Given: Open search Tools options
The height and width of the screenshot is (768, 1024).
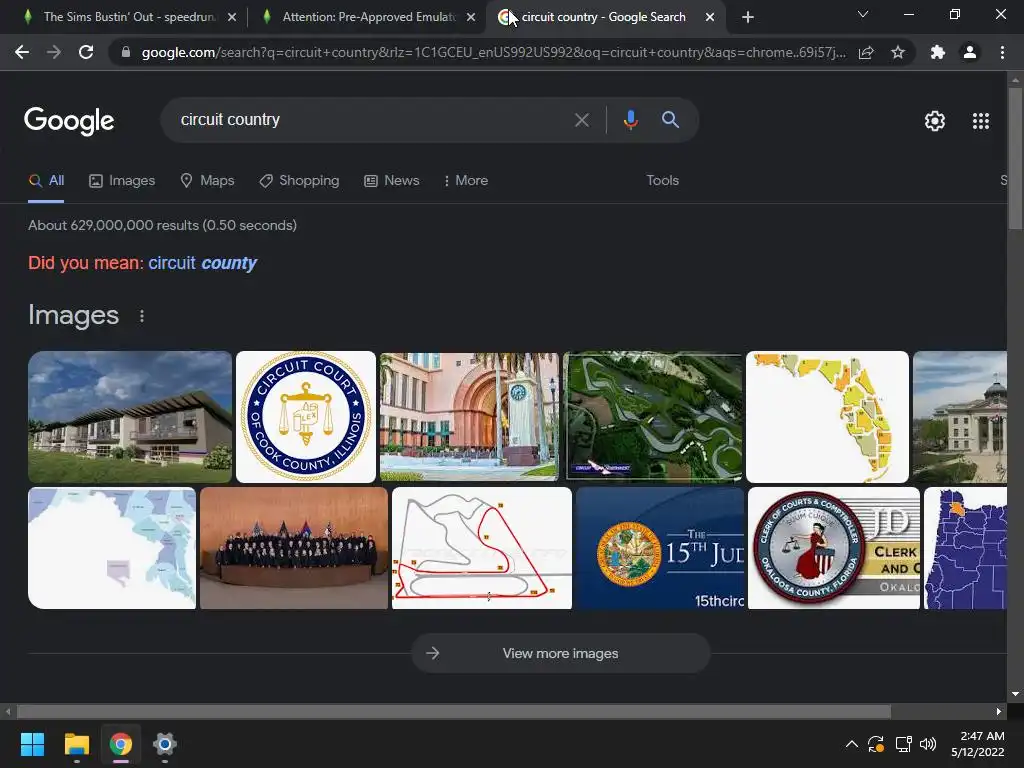Looking at the screenshot, I should click(662, 181).
